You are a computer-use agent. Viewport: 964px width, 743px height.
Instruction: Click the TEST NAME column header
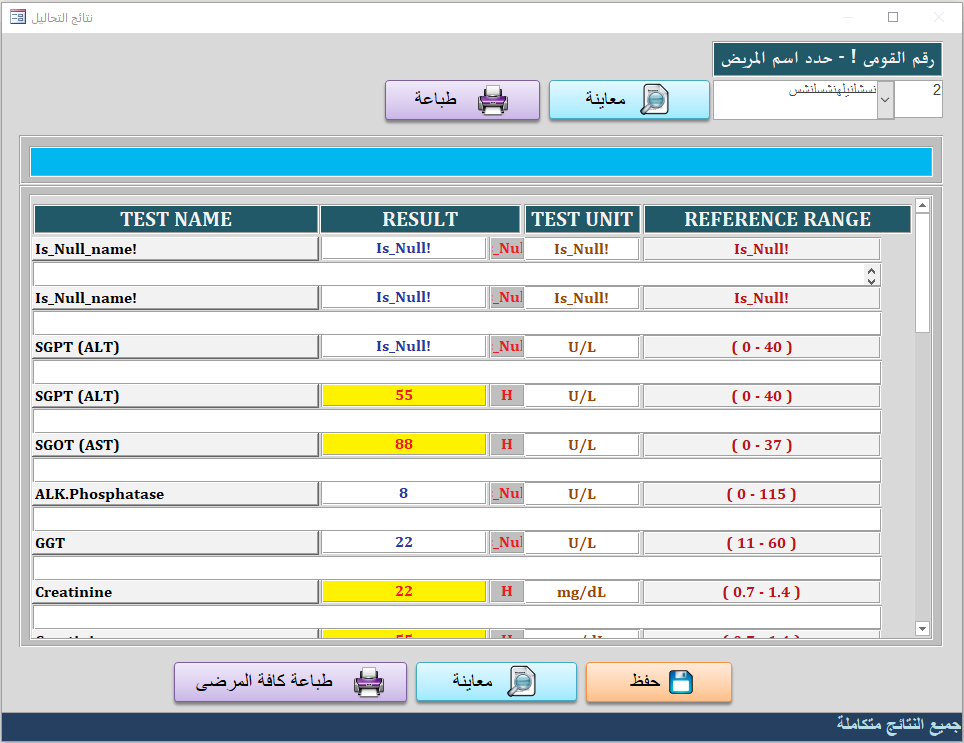click(176, 219)
